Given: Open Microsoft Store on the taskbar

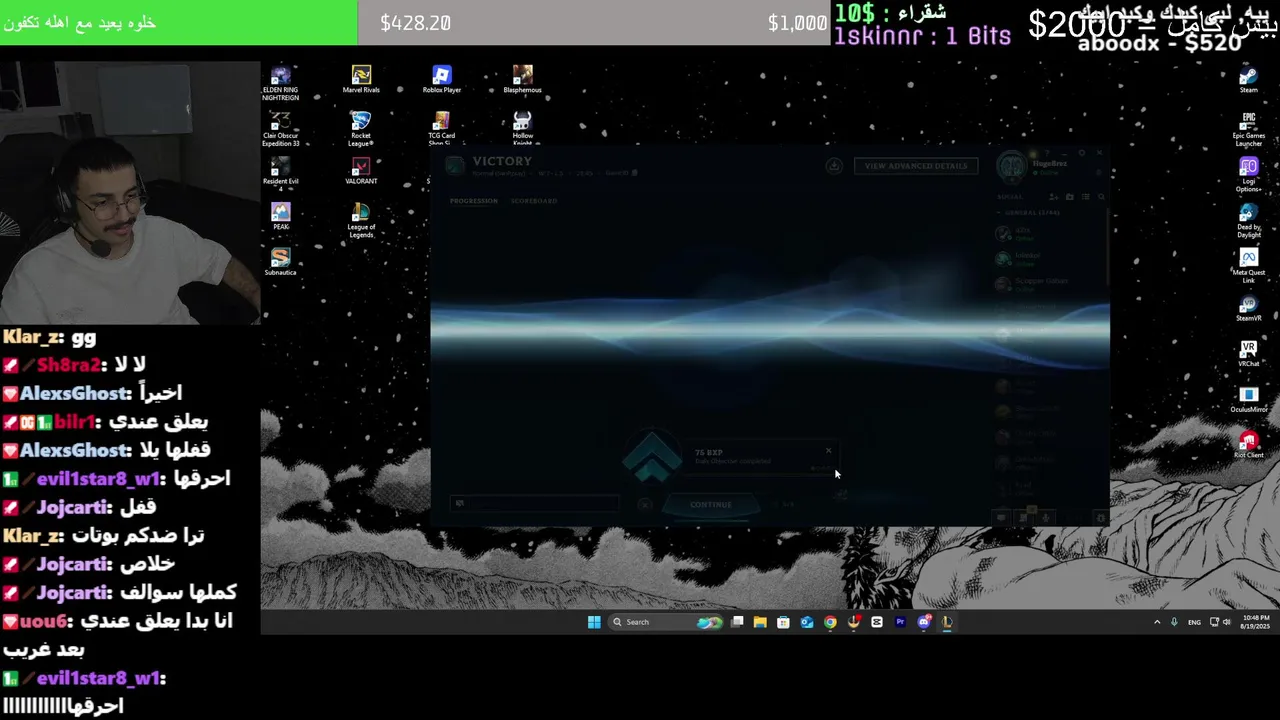Looking at the screenshot, I should (783, 622).
